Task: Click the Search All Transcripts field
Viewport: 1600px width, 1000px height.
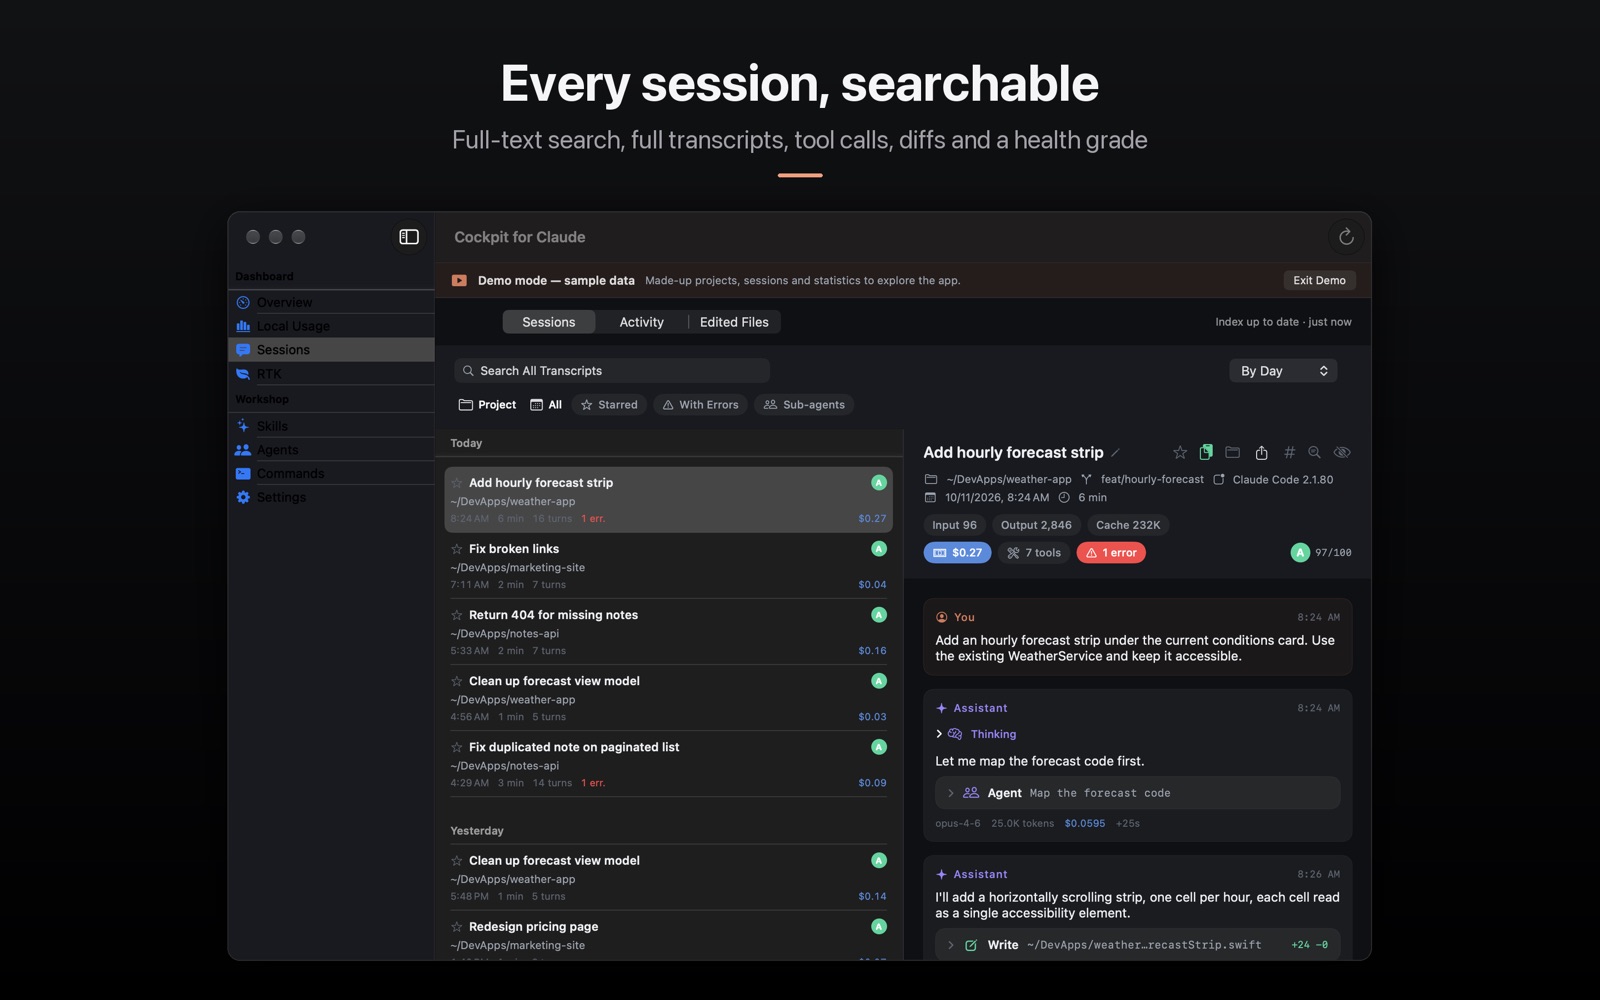Action: click(x=612, y=371)
